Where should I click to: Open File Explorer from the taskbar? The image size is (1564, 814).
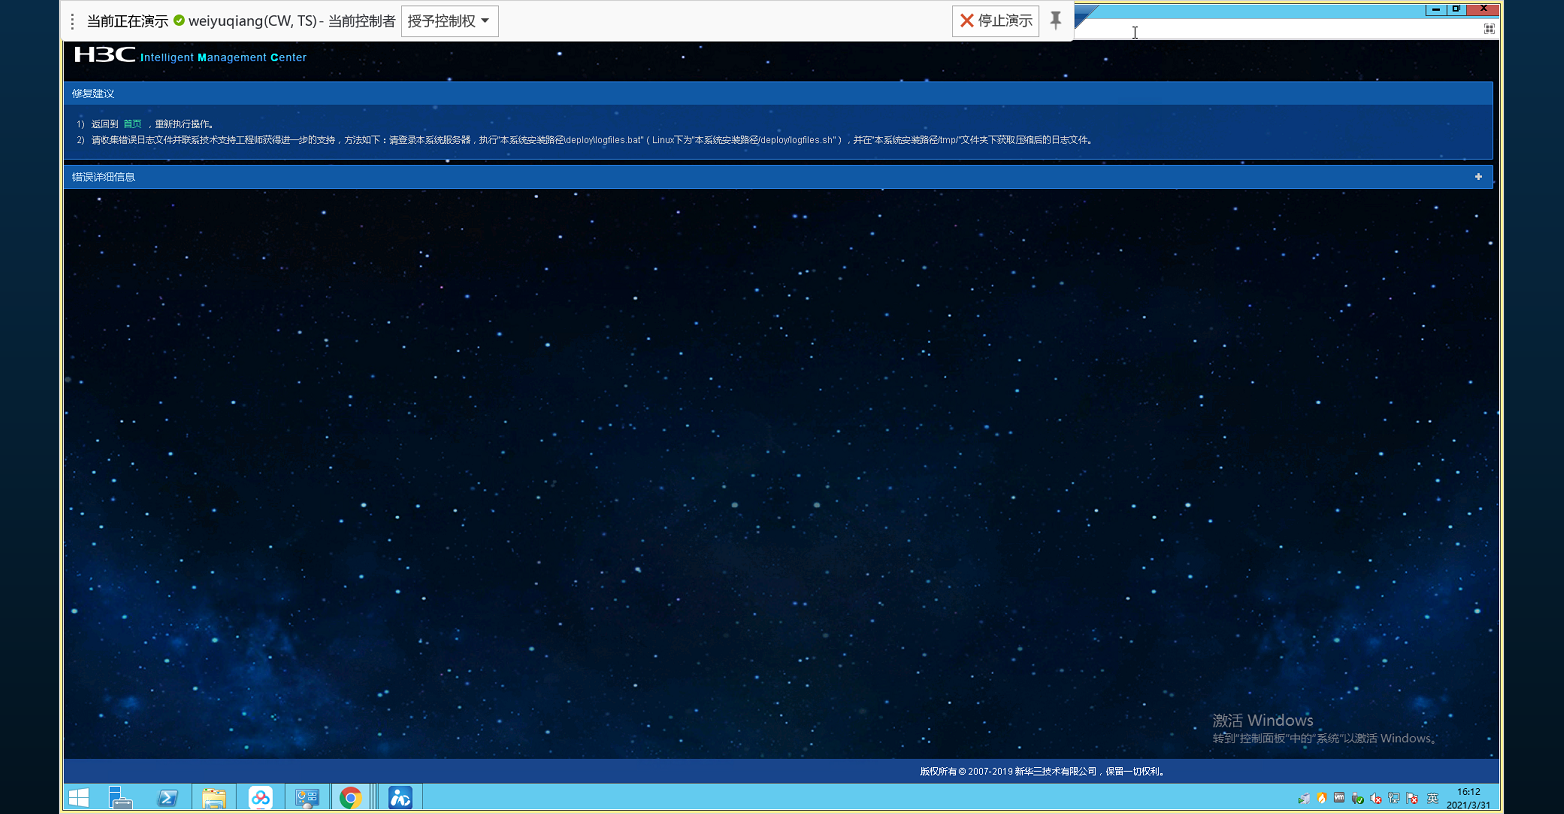[213, 797]
